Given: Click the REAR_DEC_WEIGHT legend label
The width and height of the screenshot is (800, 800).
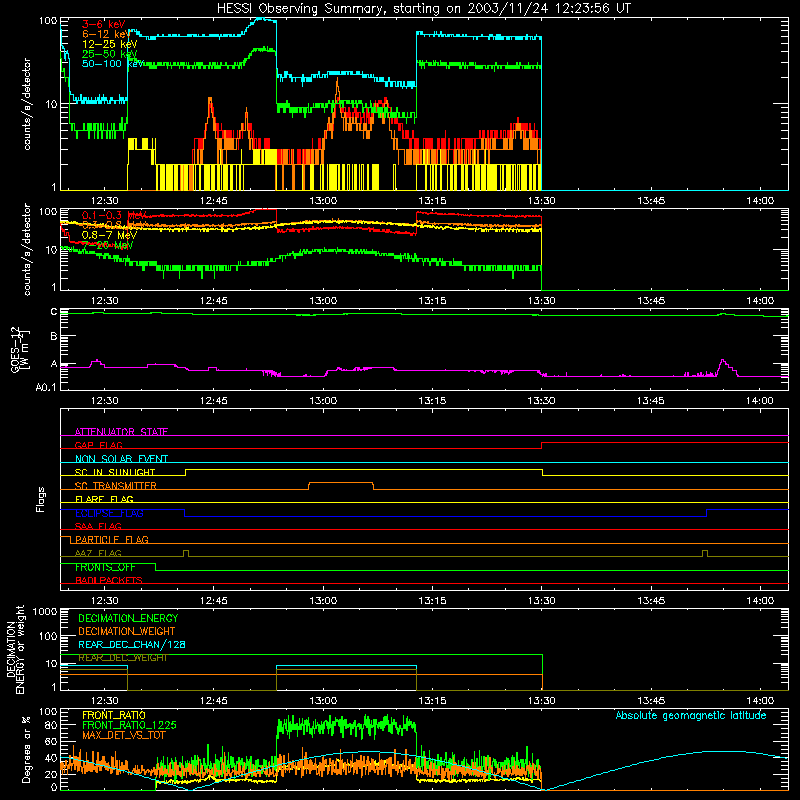Looking at the screenshot, I should 123,658.
